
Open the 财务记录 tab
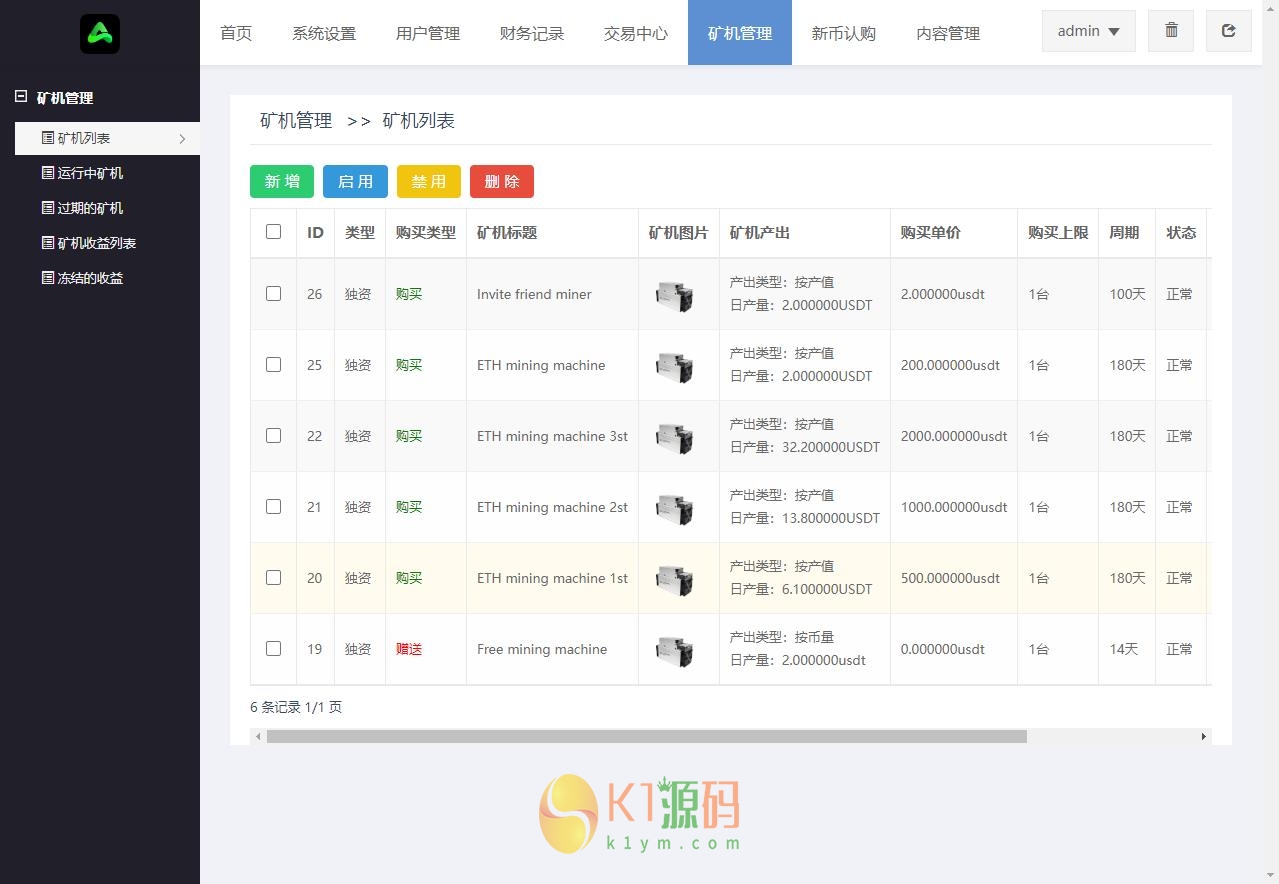pyautogui.click(x=531, y=33)
